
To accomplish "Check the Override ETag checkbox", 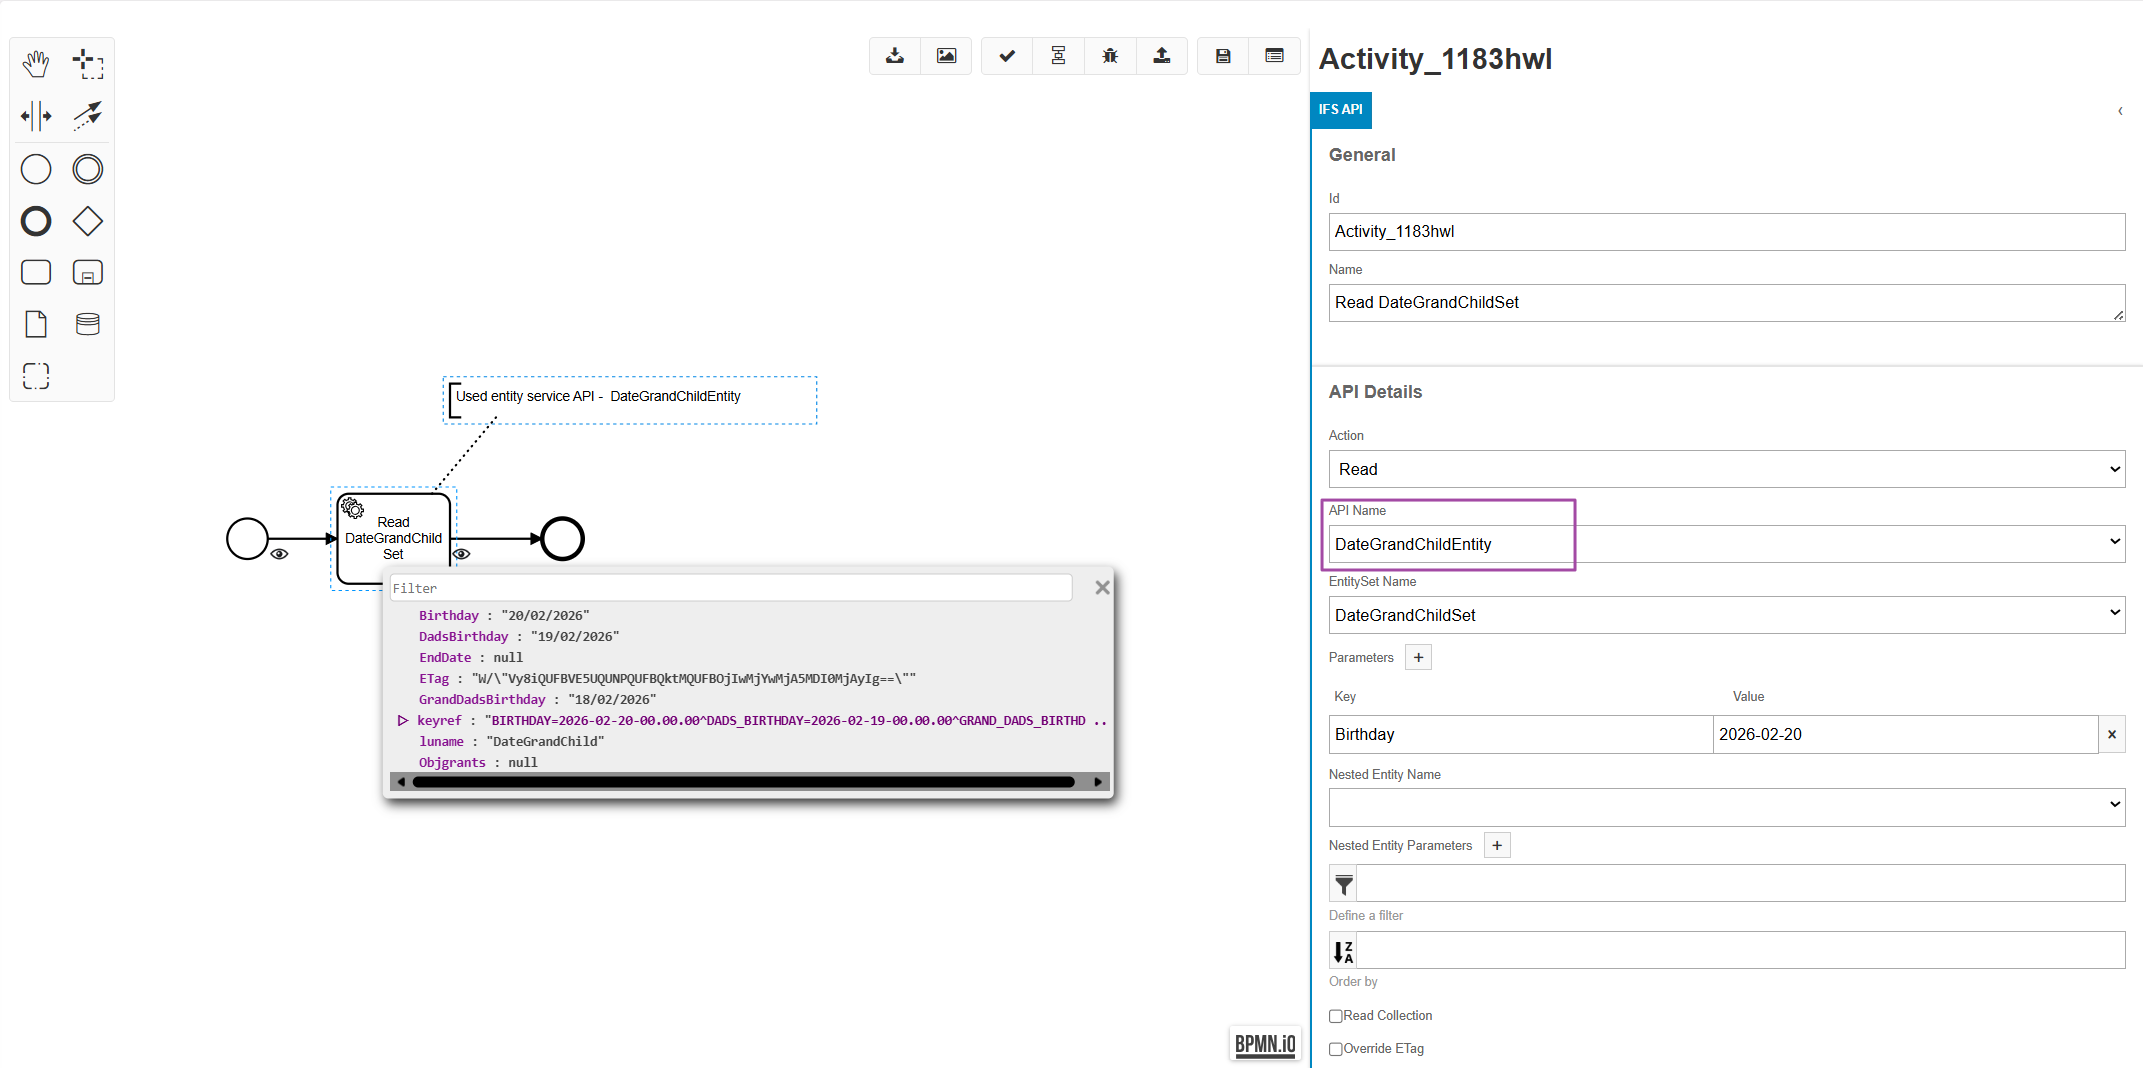I will [1335, 1049].
